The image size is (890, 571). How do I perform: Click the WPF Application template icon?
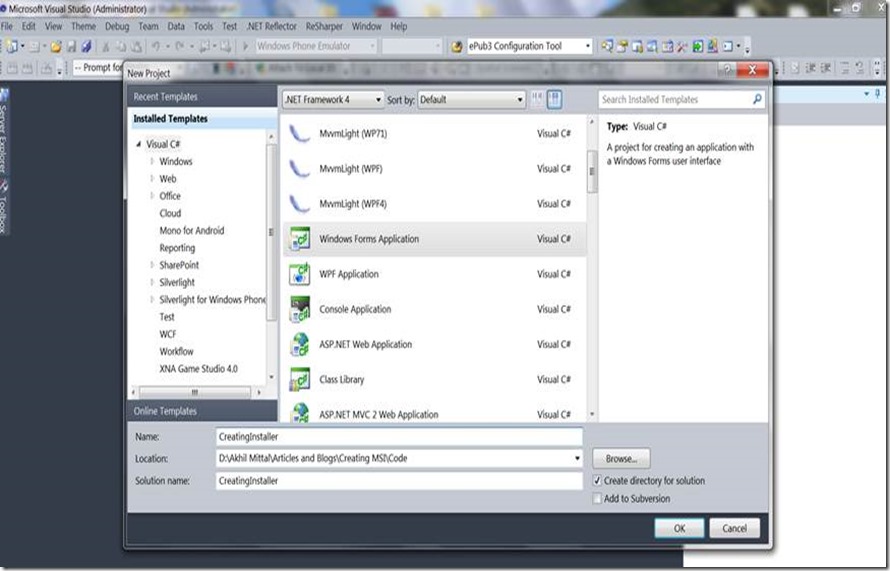click(299, 275)
